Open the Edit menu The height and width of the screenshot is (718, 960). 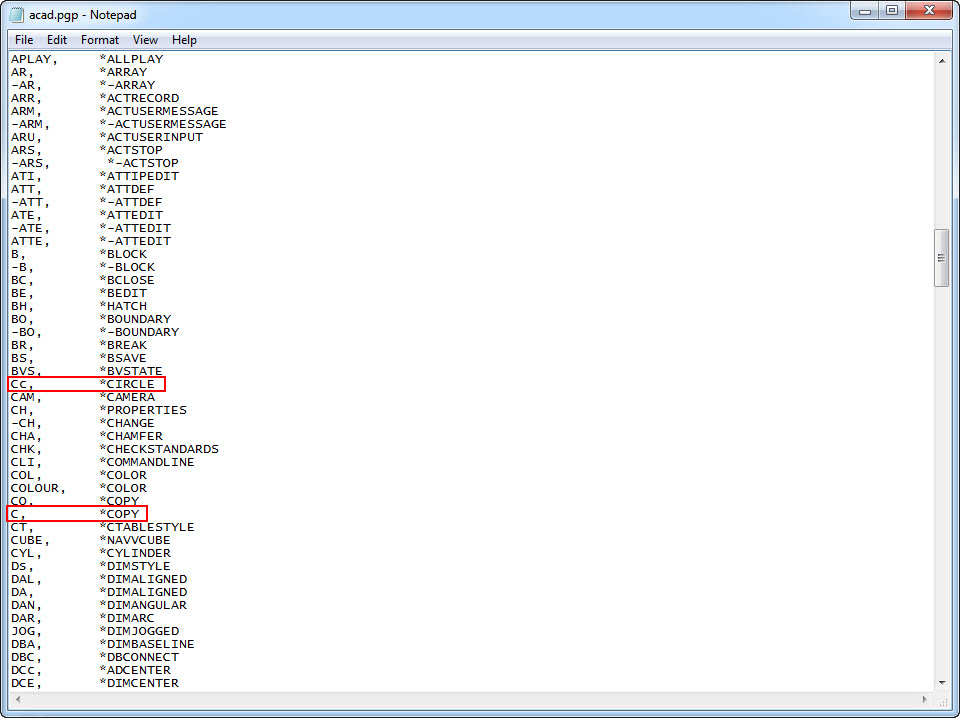pyautogui.click(x=56, y=40)
